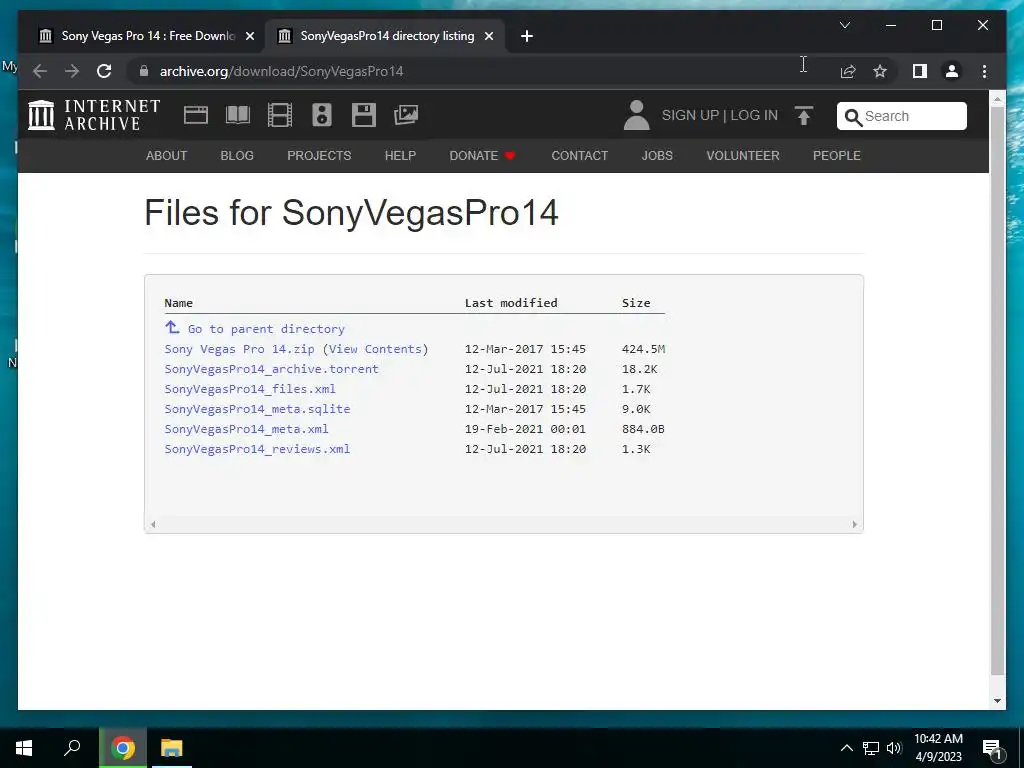This screenshot has height=768, width=1024.
Task: Open the Windows Start button
Action: pos(24,748)
